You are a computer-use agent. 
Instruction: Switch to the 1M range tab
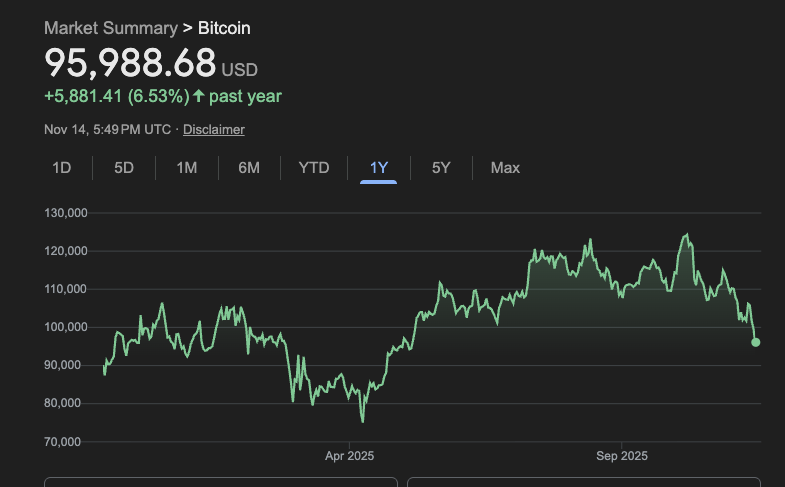[x=186, y=168]
